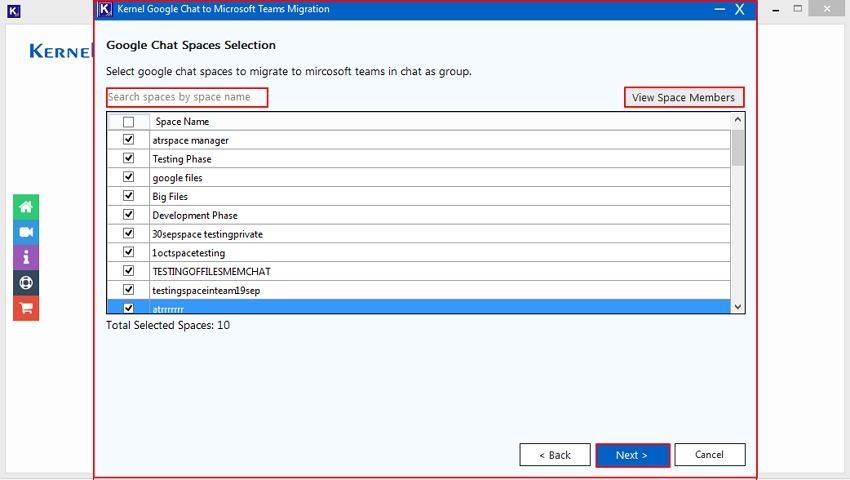This screenshot has width=850, height=480.
Task: Select the google files row text
Action: click(x=177, y=178)
